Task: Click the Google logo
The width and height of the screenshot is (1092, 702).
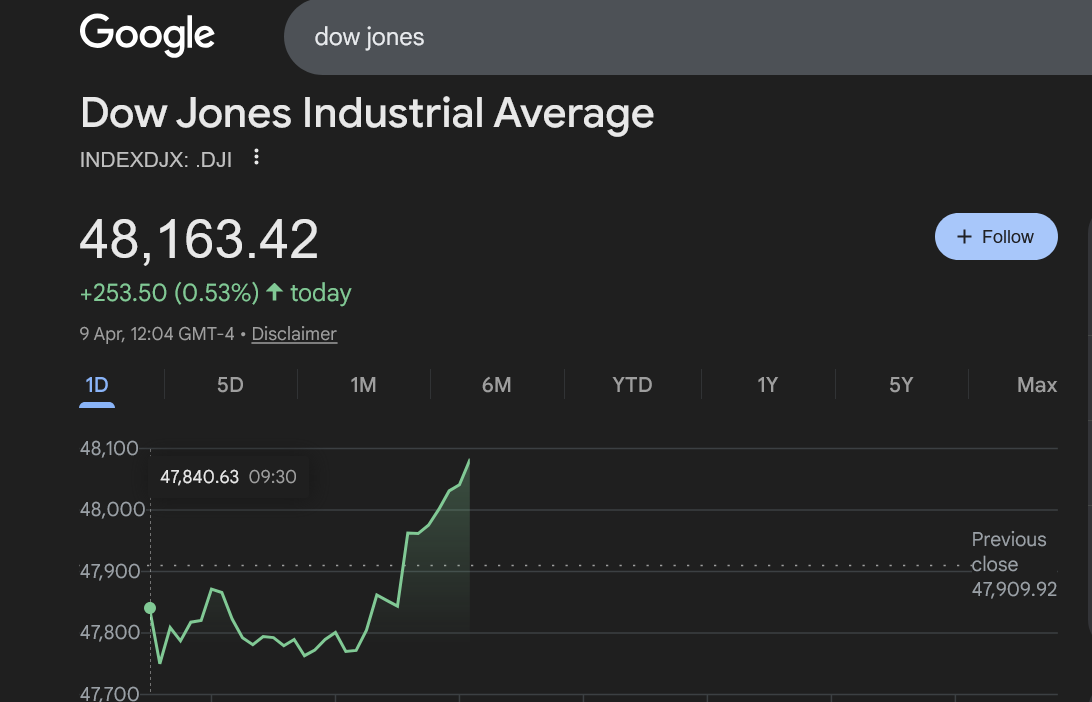Action: [147, 35]
